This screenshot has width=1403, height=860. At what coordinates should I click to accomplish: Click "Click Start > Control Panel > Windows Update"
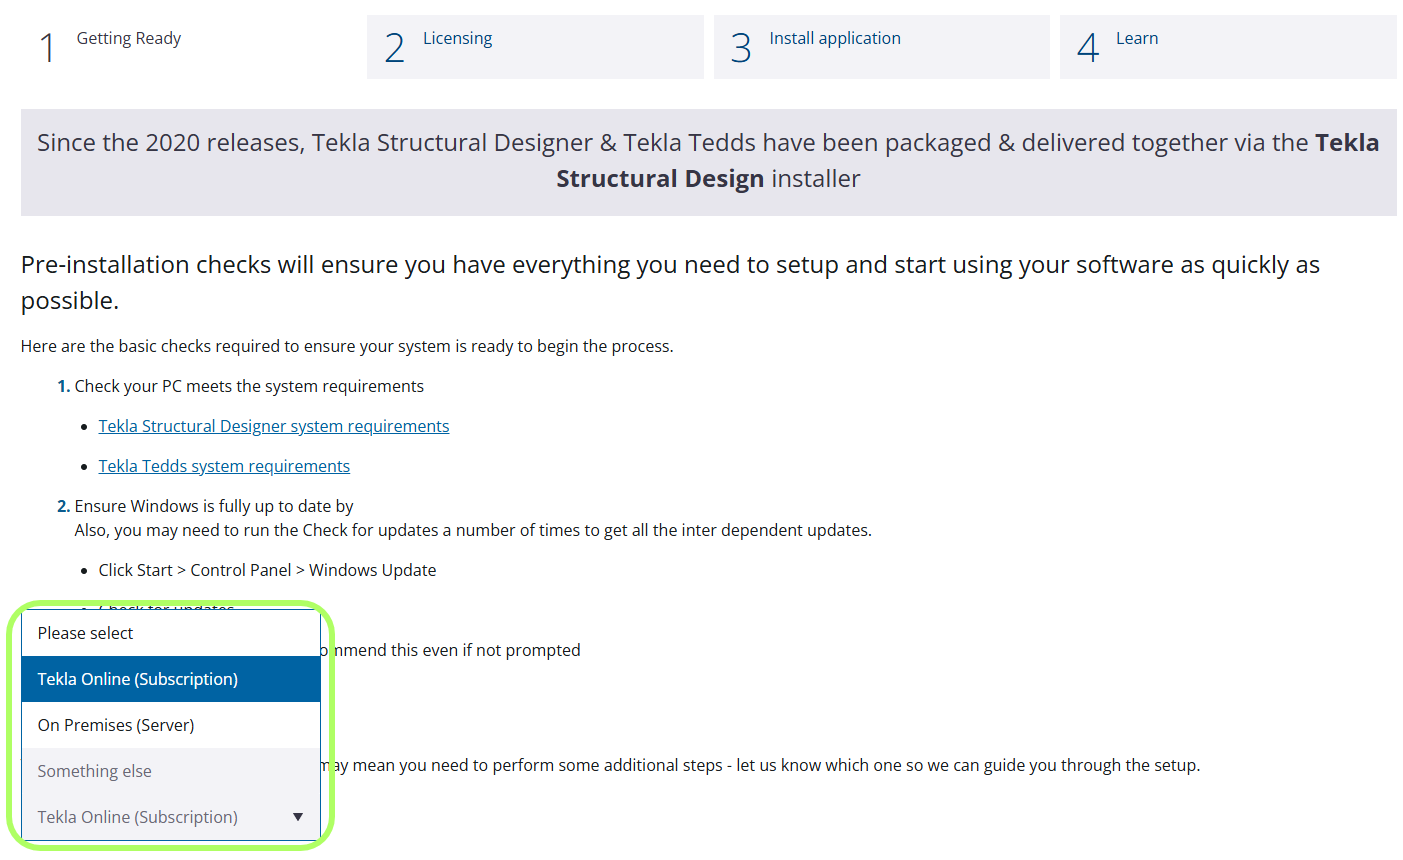pyautogui.click(x=267, y=570)
